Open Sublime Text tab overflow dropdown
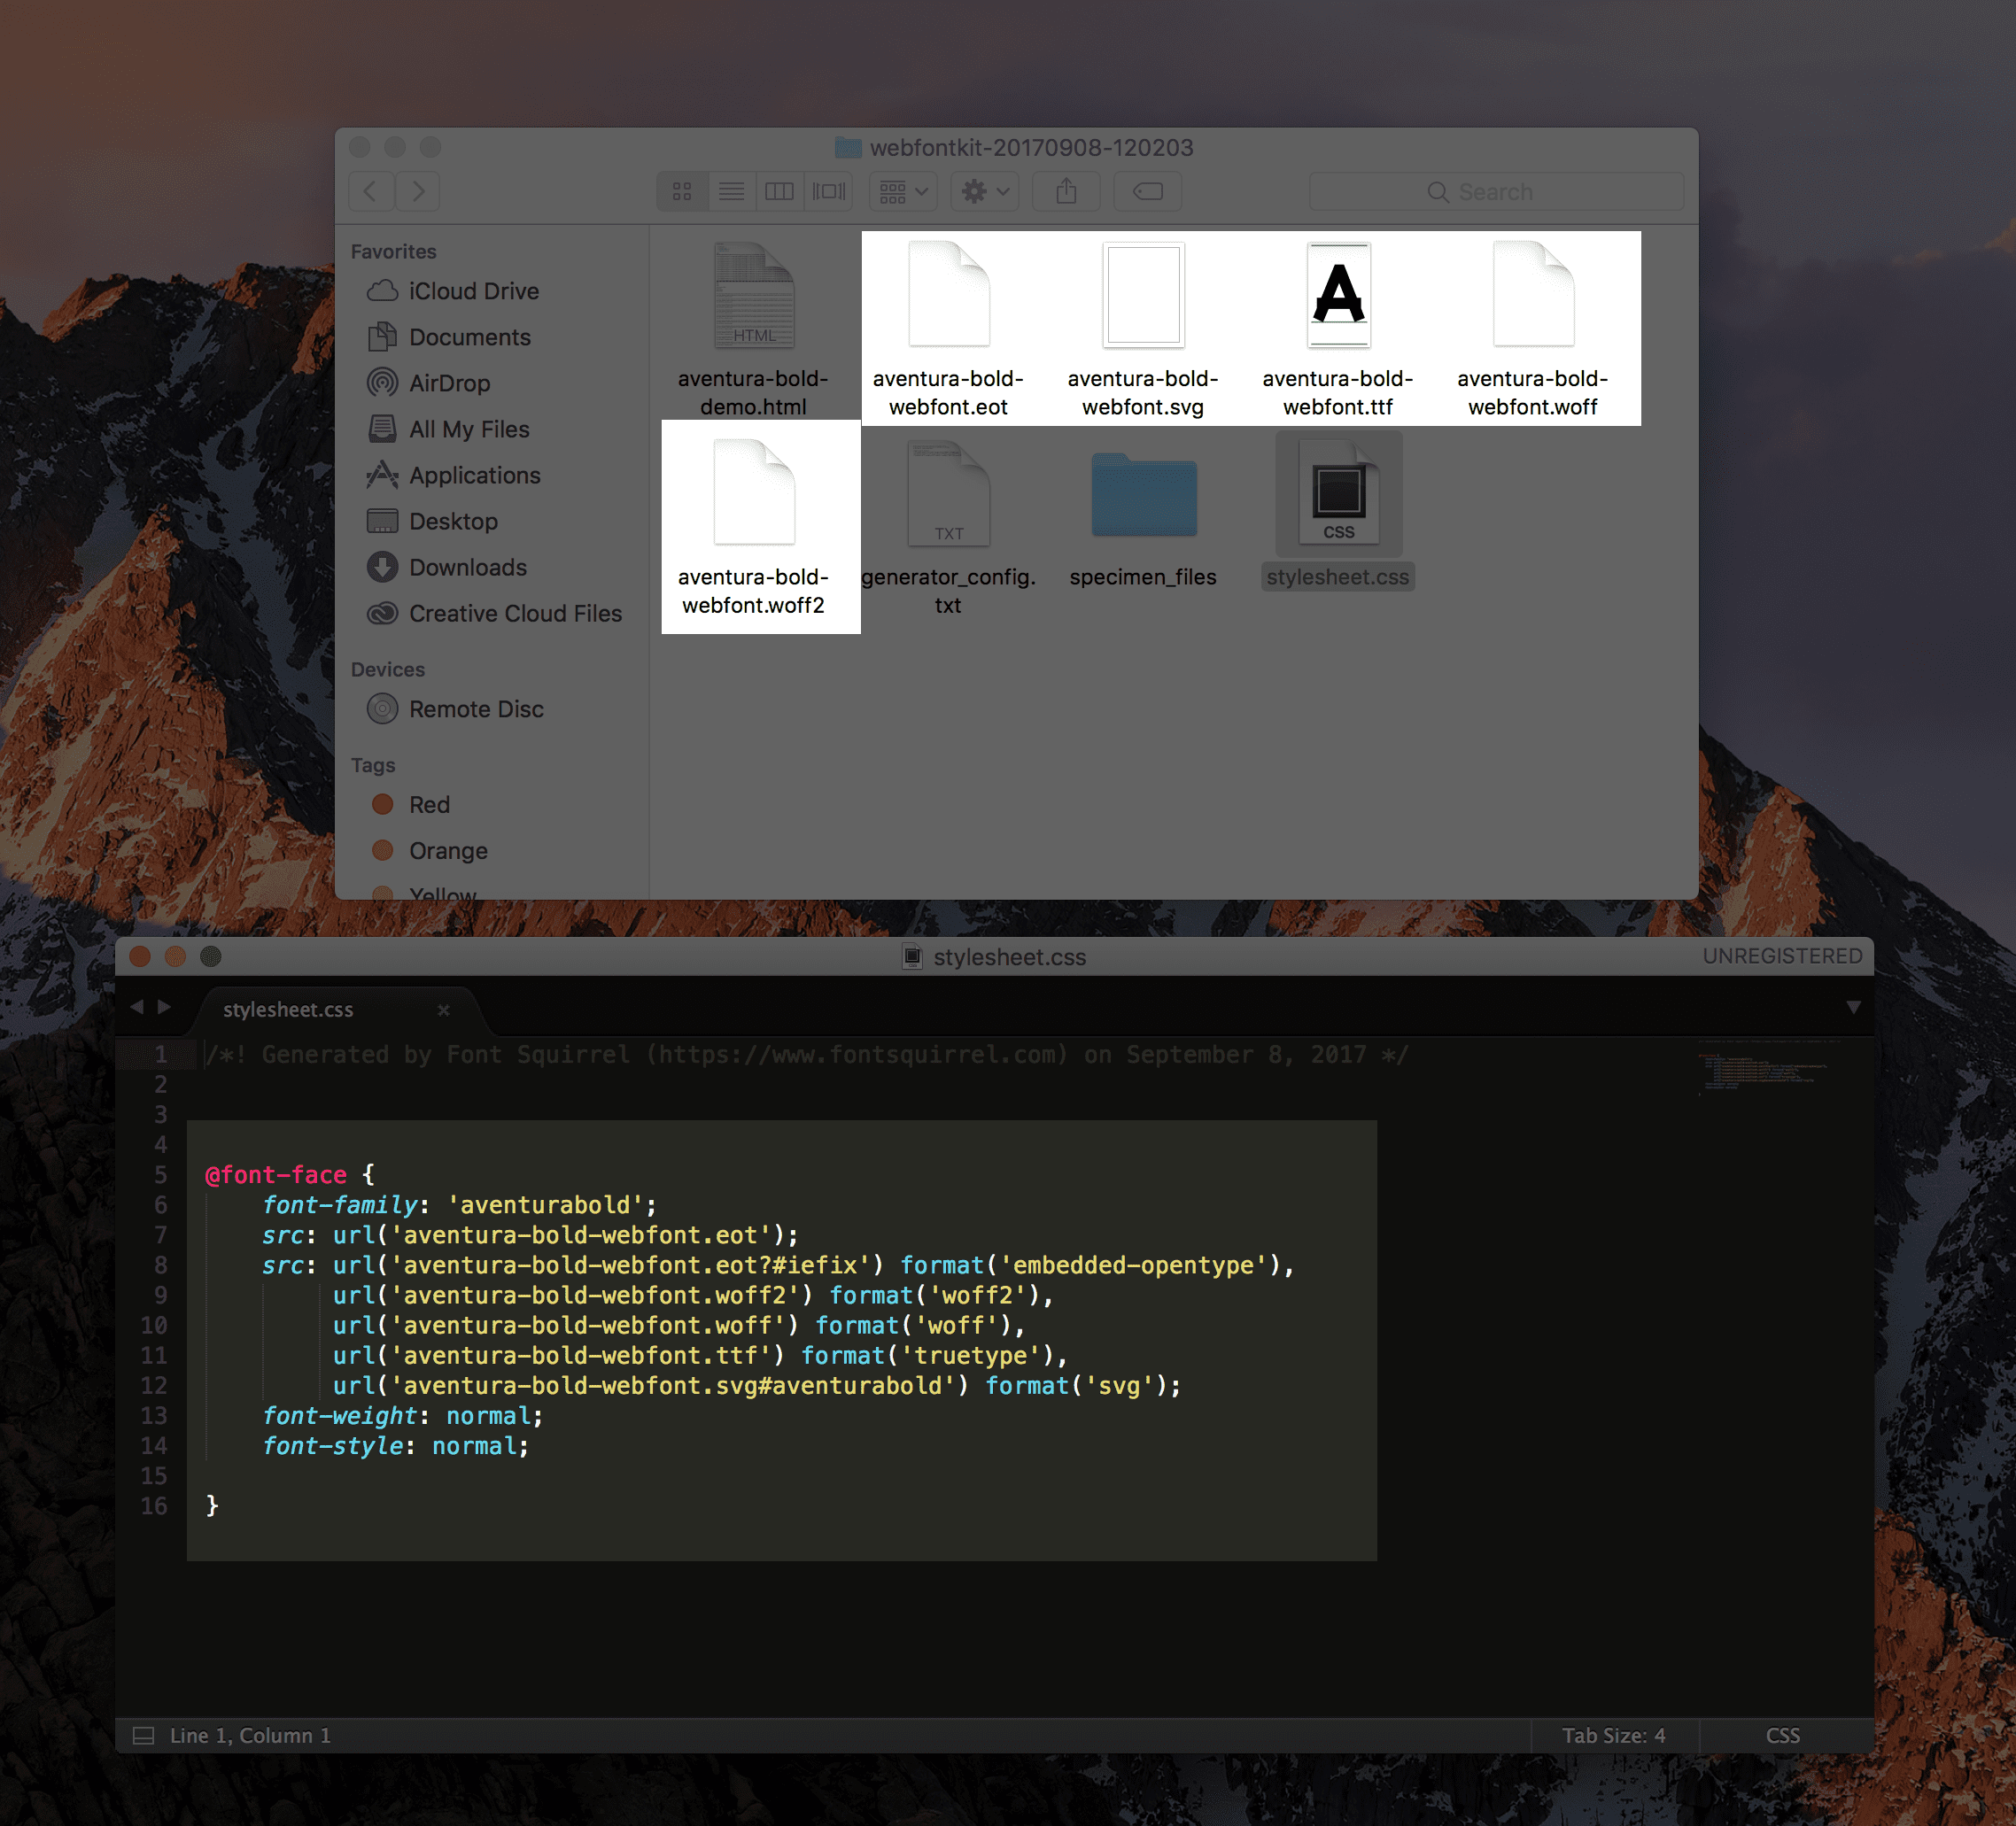Screen dimensions: 2016x1826 tap(1856, 1008)
